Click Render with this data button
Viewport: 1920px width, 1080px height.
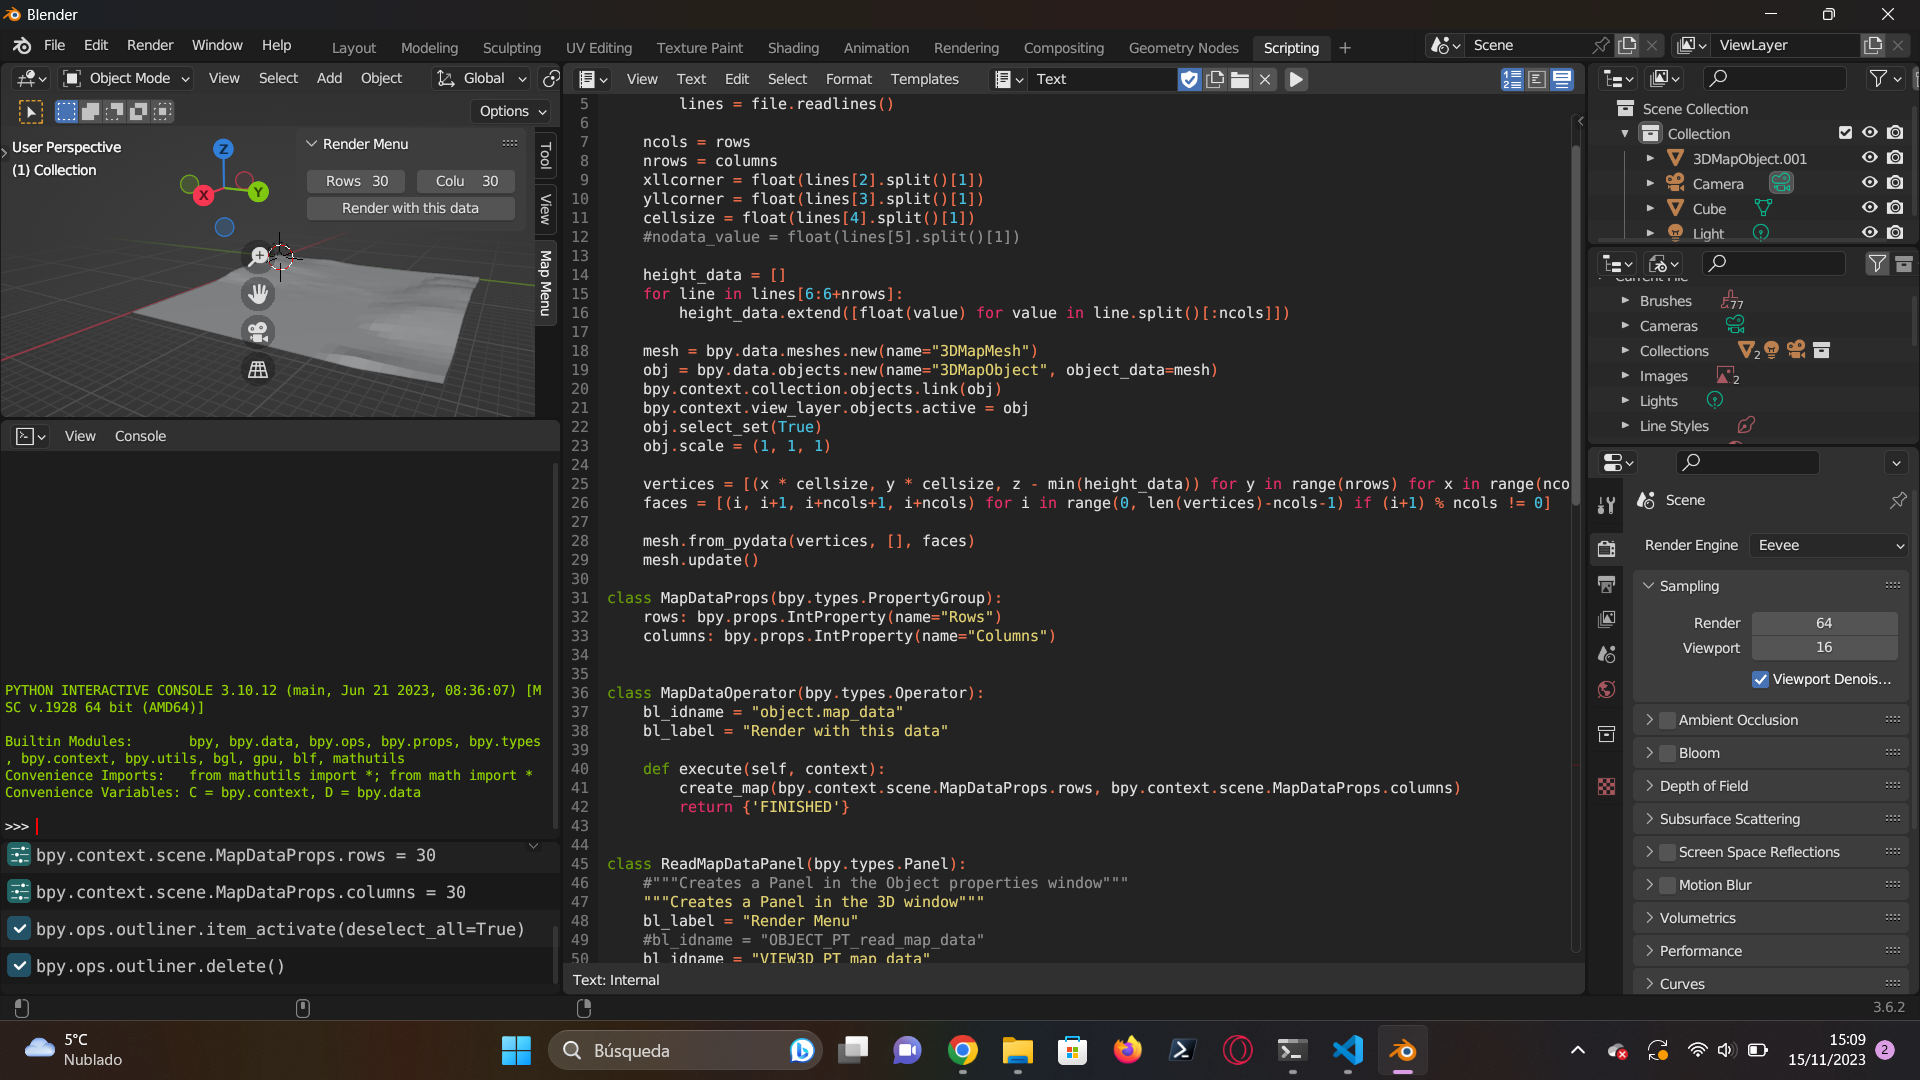click(409, 207)
